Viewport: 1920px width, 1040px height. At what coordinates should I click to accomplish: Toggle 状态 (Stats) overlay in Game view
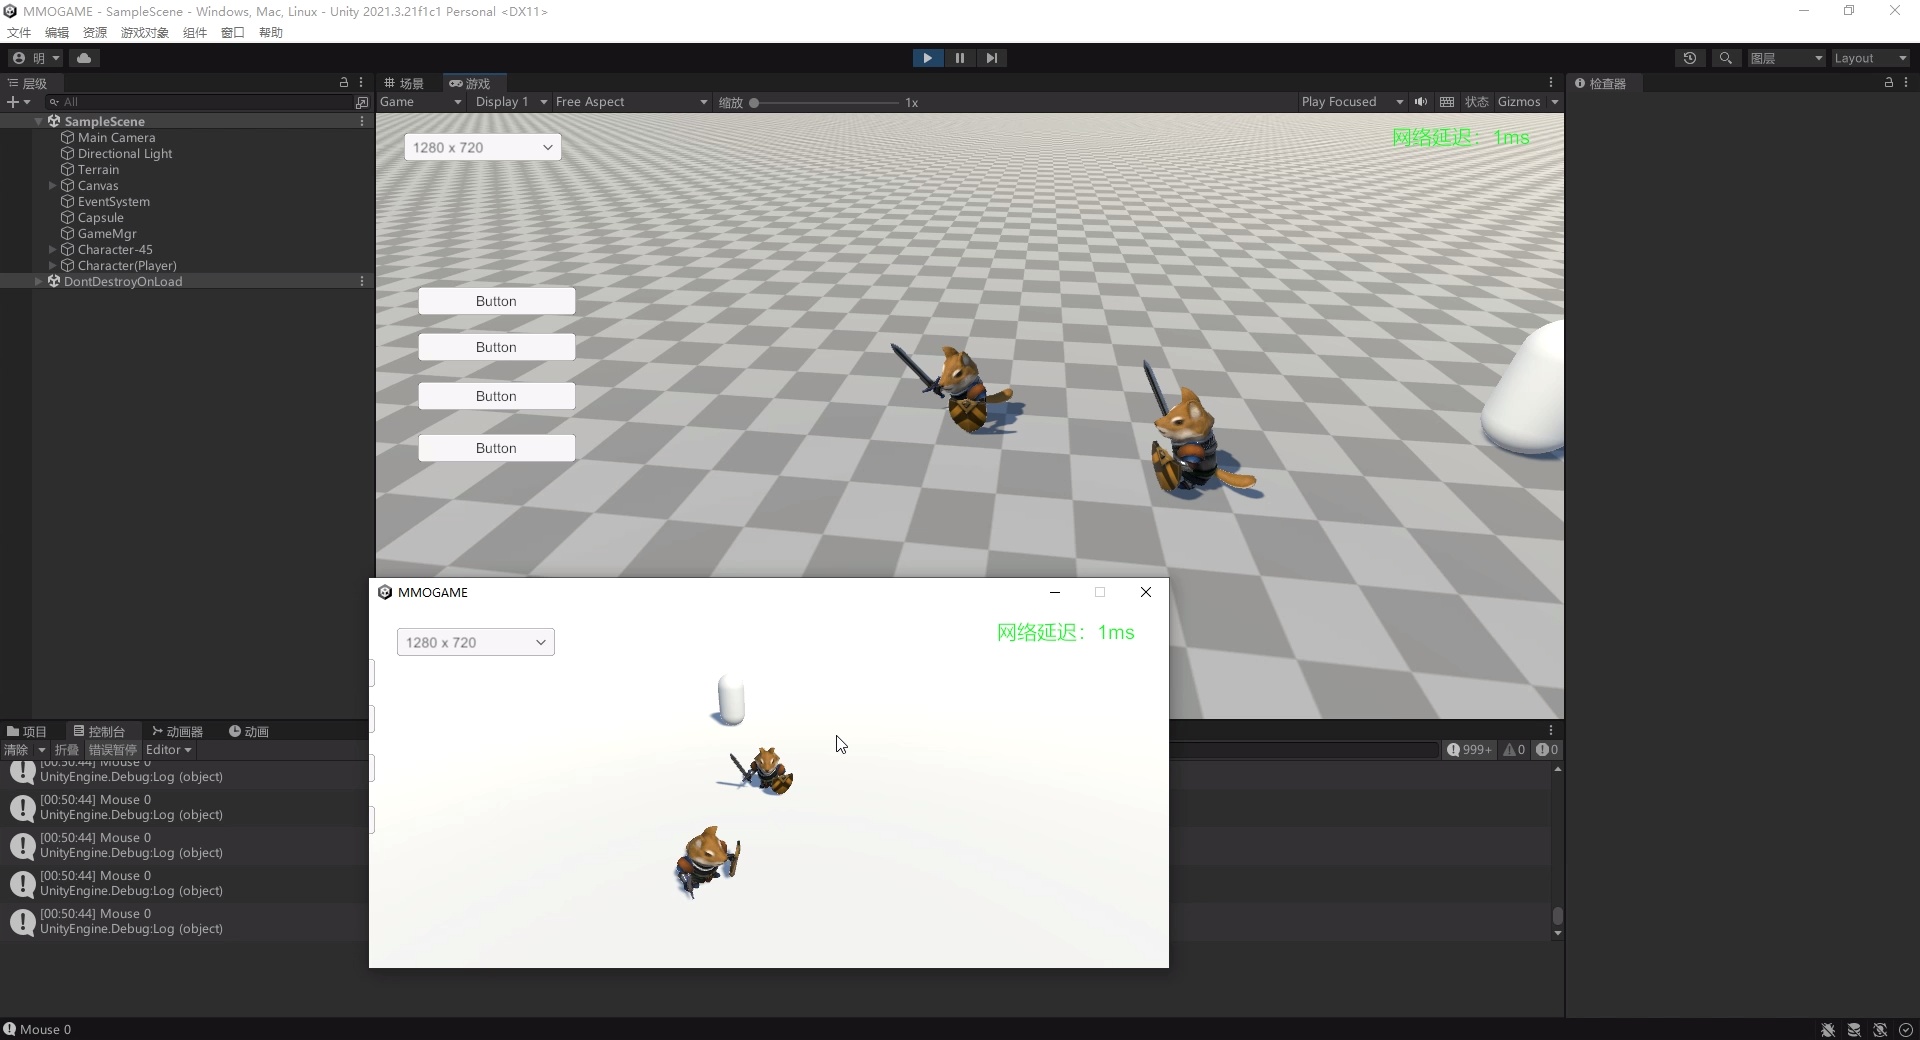tap(1477, 101)
